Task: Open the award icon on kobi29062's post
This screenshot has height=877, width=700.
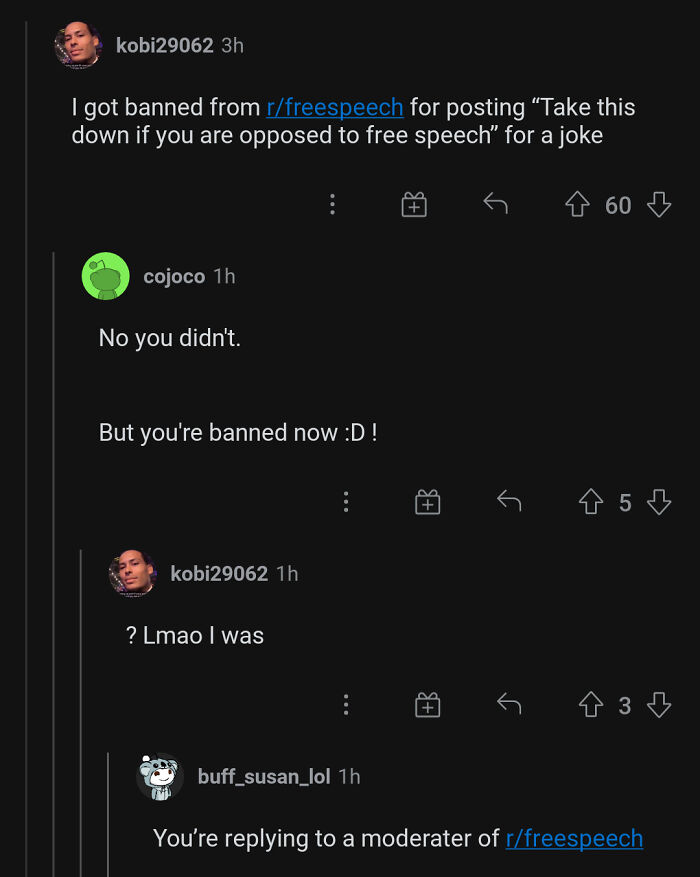Action: (x=414, y=205)
